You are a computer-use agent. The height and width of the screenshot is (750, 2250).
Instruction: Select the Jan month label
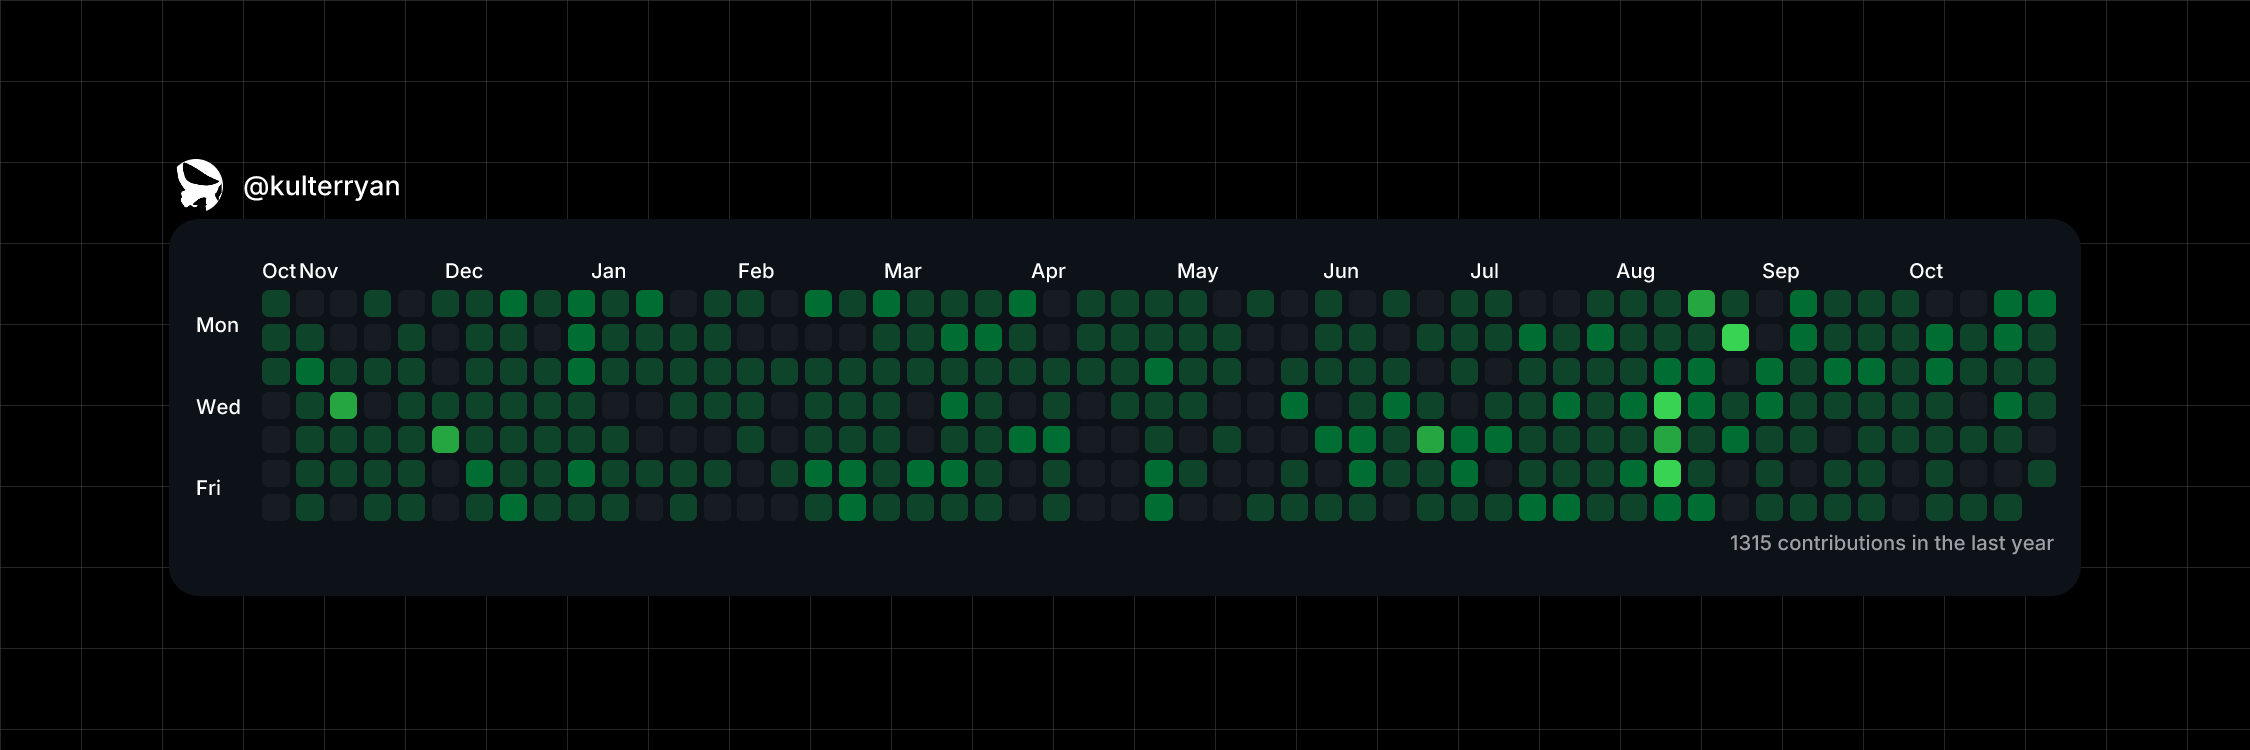coord(608,271)
